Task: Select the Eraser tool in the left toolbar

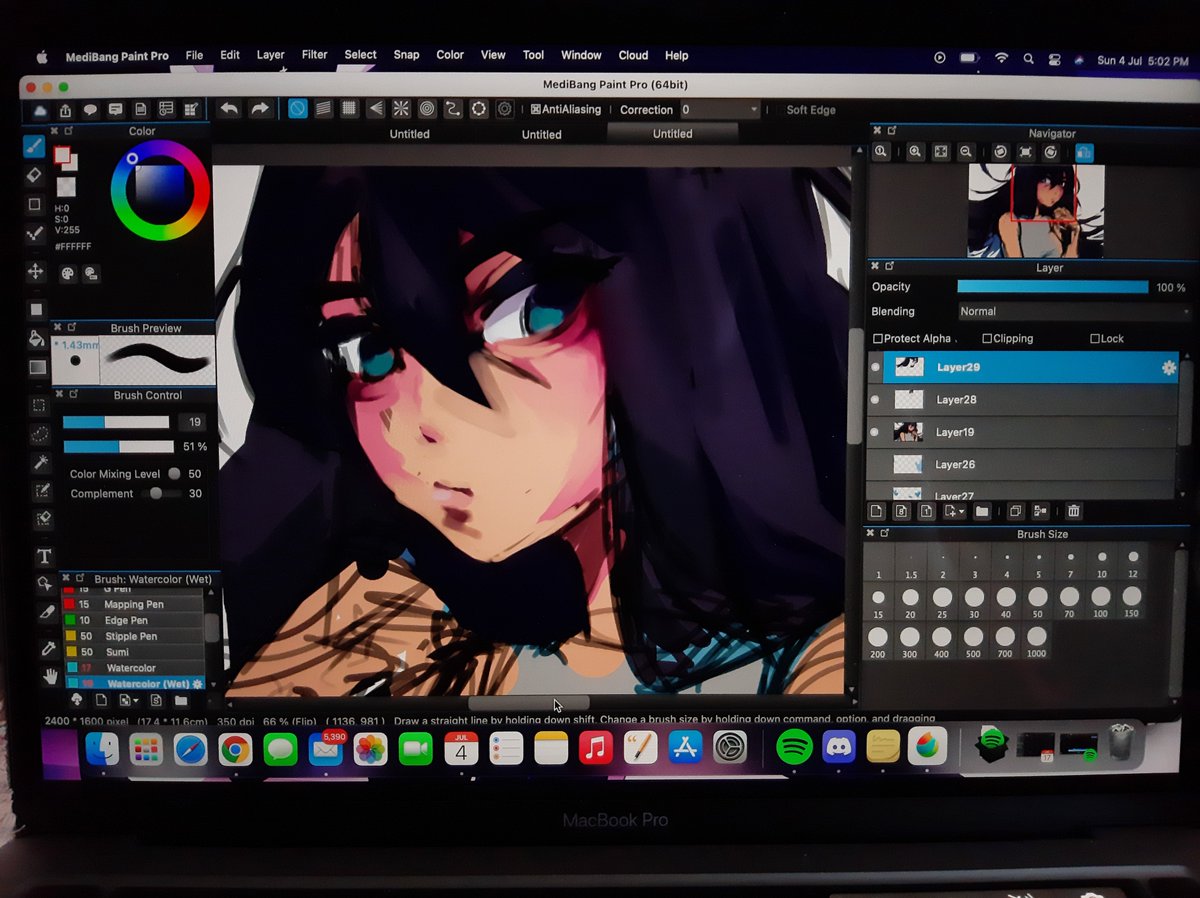Action: [35, 175]
